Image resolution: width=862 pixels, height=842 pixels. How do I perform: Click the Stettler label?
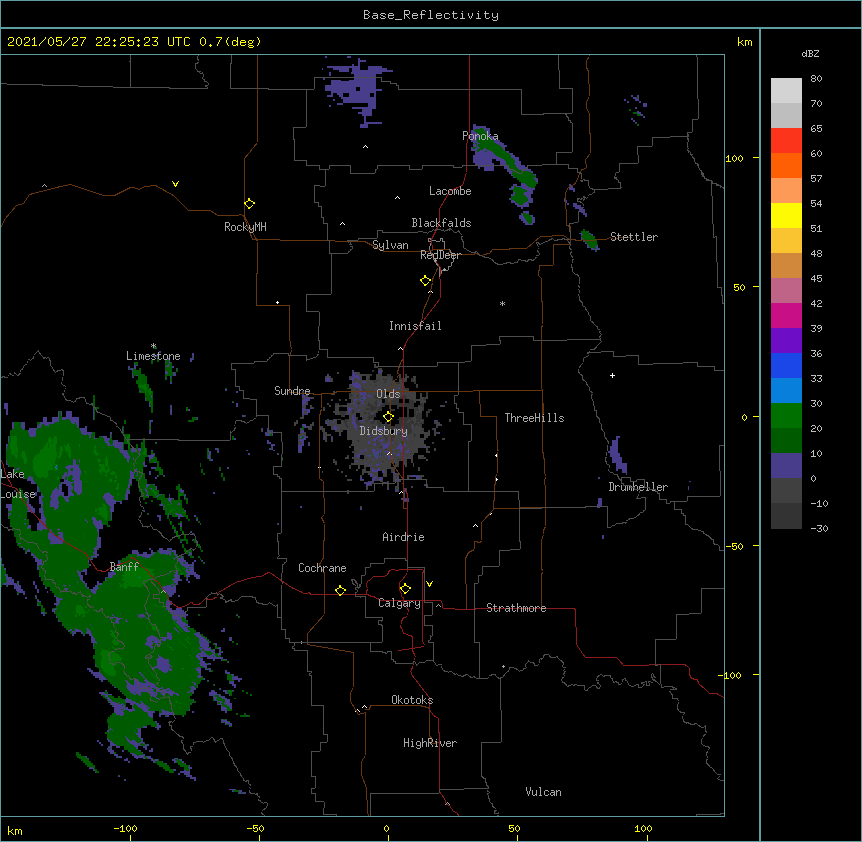coord(634,237)
